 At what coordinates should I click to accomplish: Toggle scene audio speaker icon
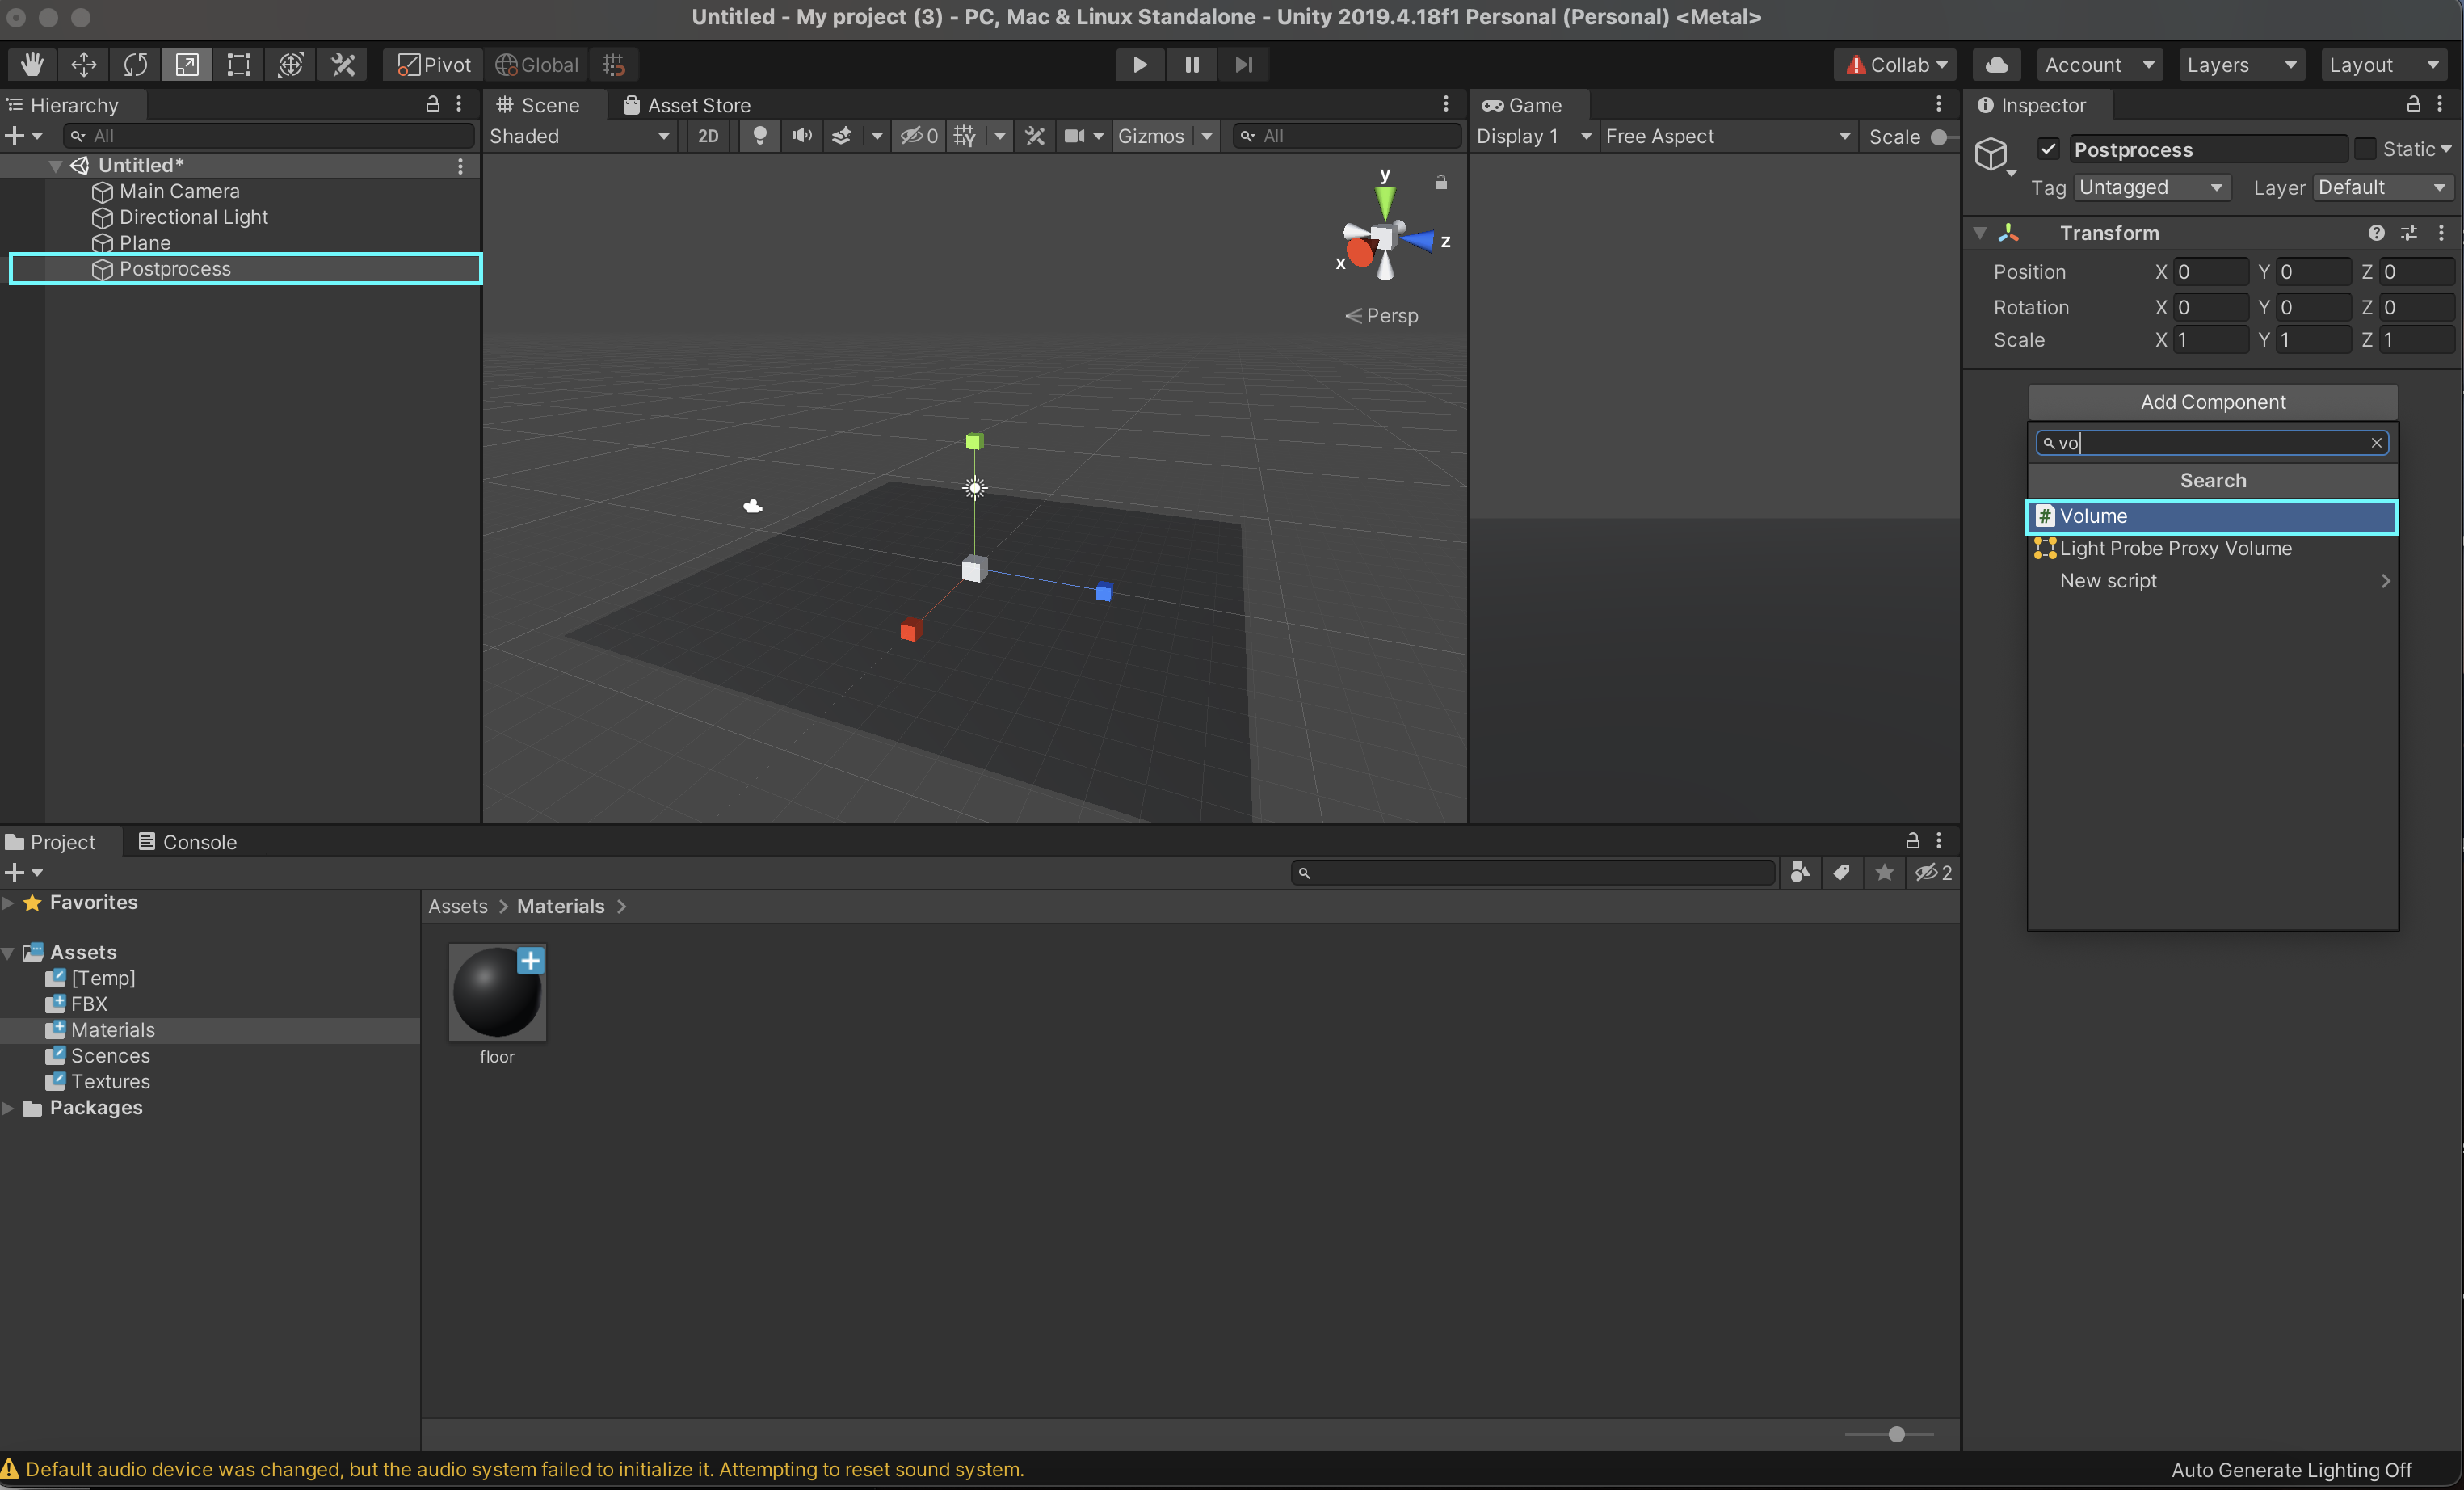pos(801,136)
